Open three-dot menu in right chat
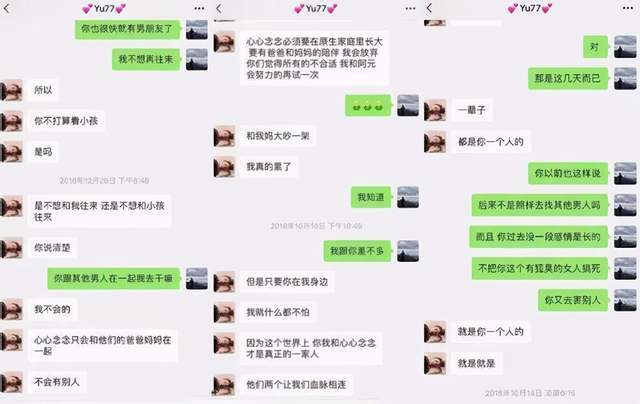640x404 pixels. click(628, 8)
